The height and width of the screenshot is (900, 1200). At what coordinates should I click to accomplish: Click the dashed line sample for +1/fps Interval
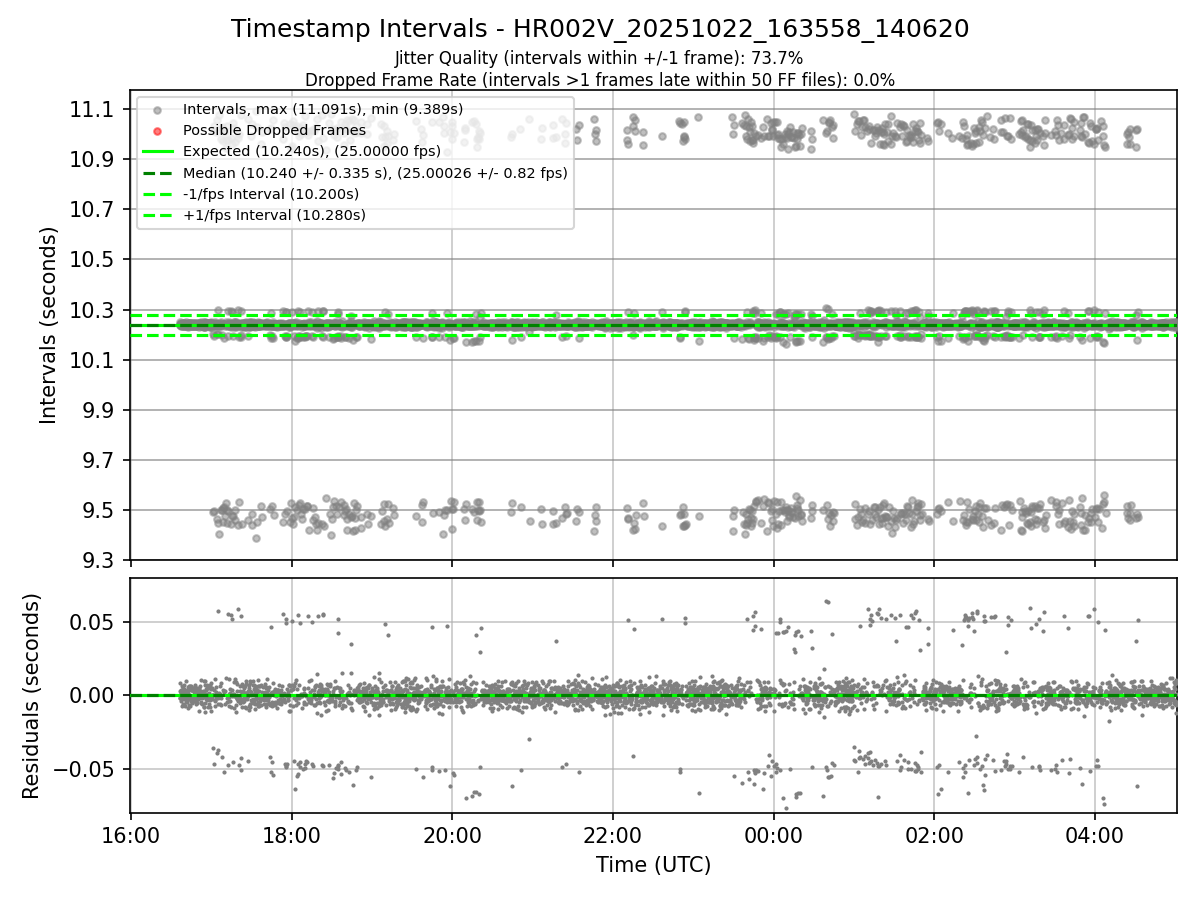pos(157,215)
